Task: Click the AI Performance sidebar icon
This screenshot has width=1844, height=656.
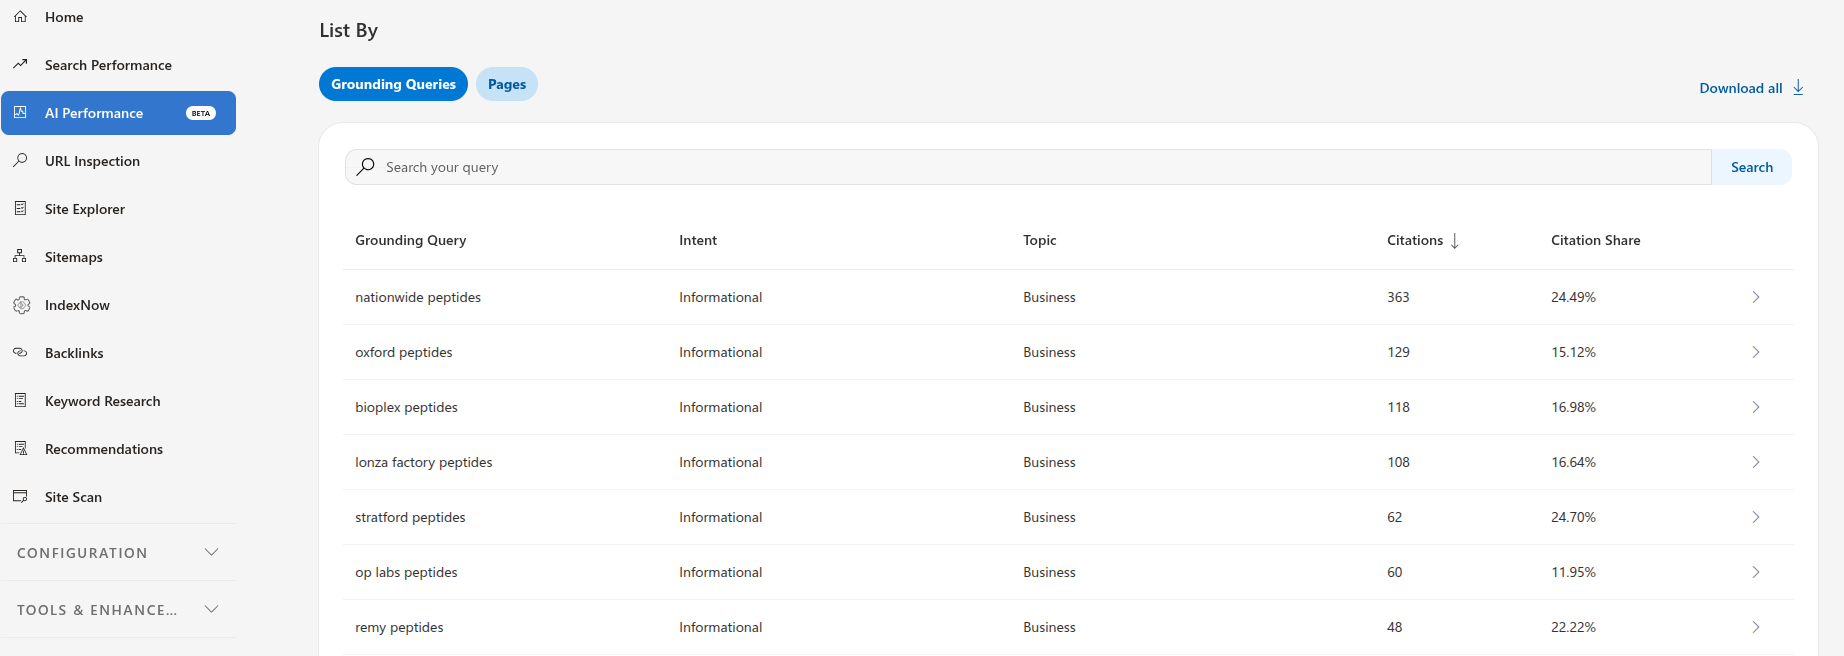Action: (x=20, y=113)
